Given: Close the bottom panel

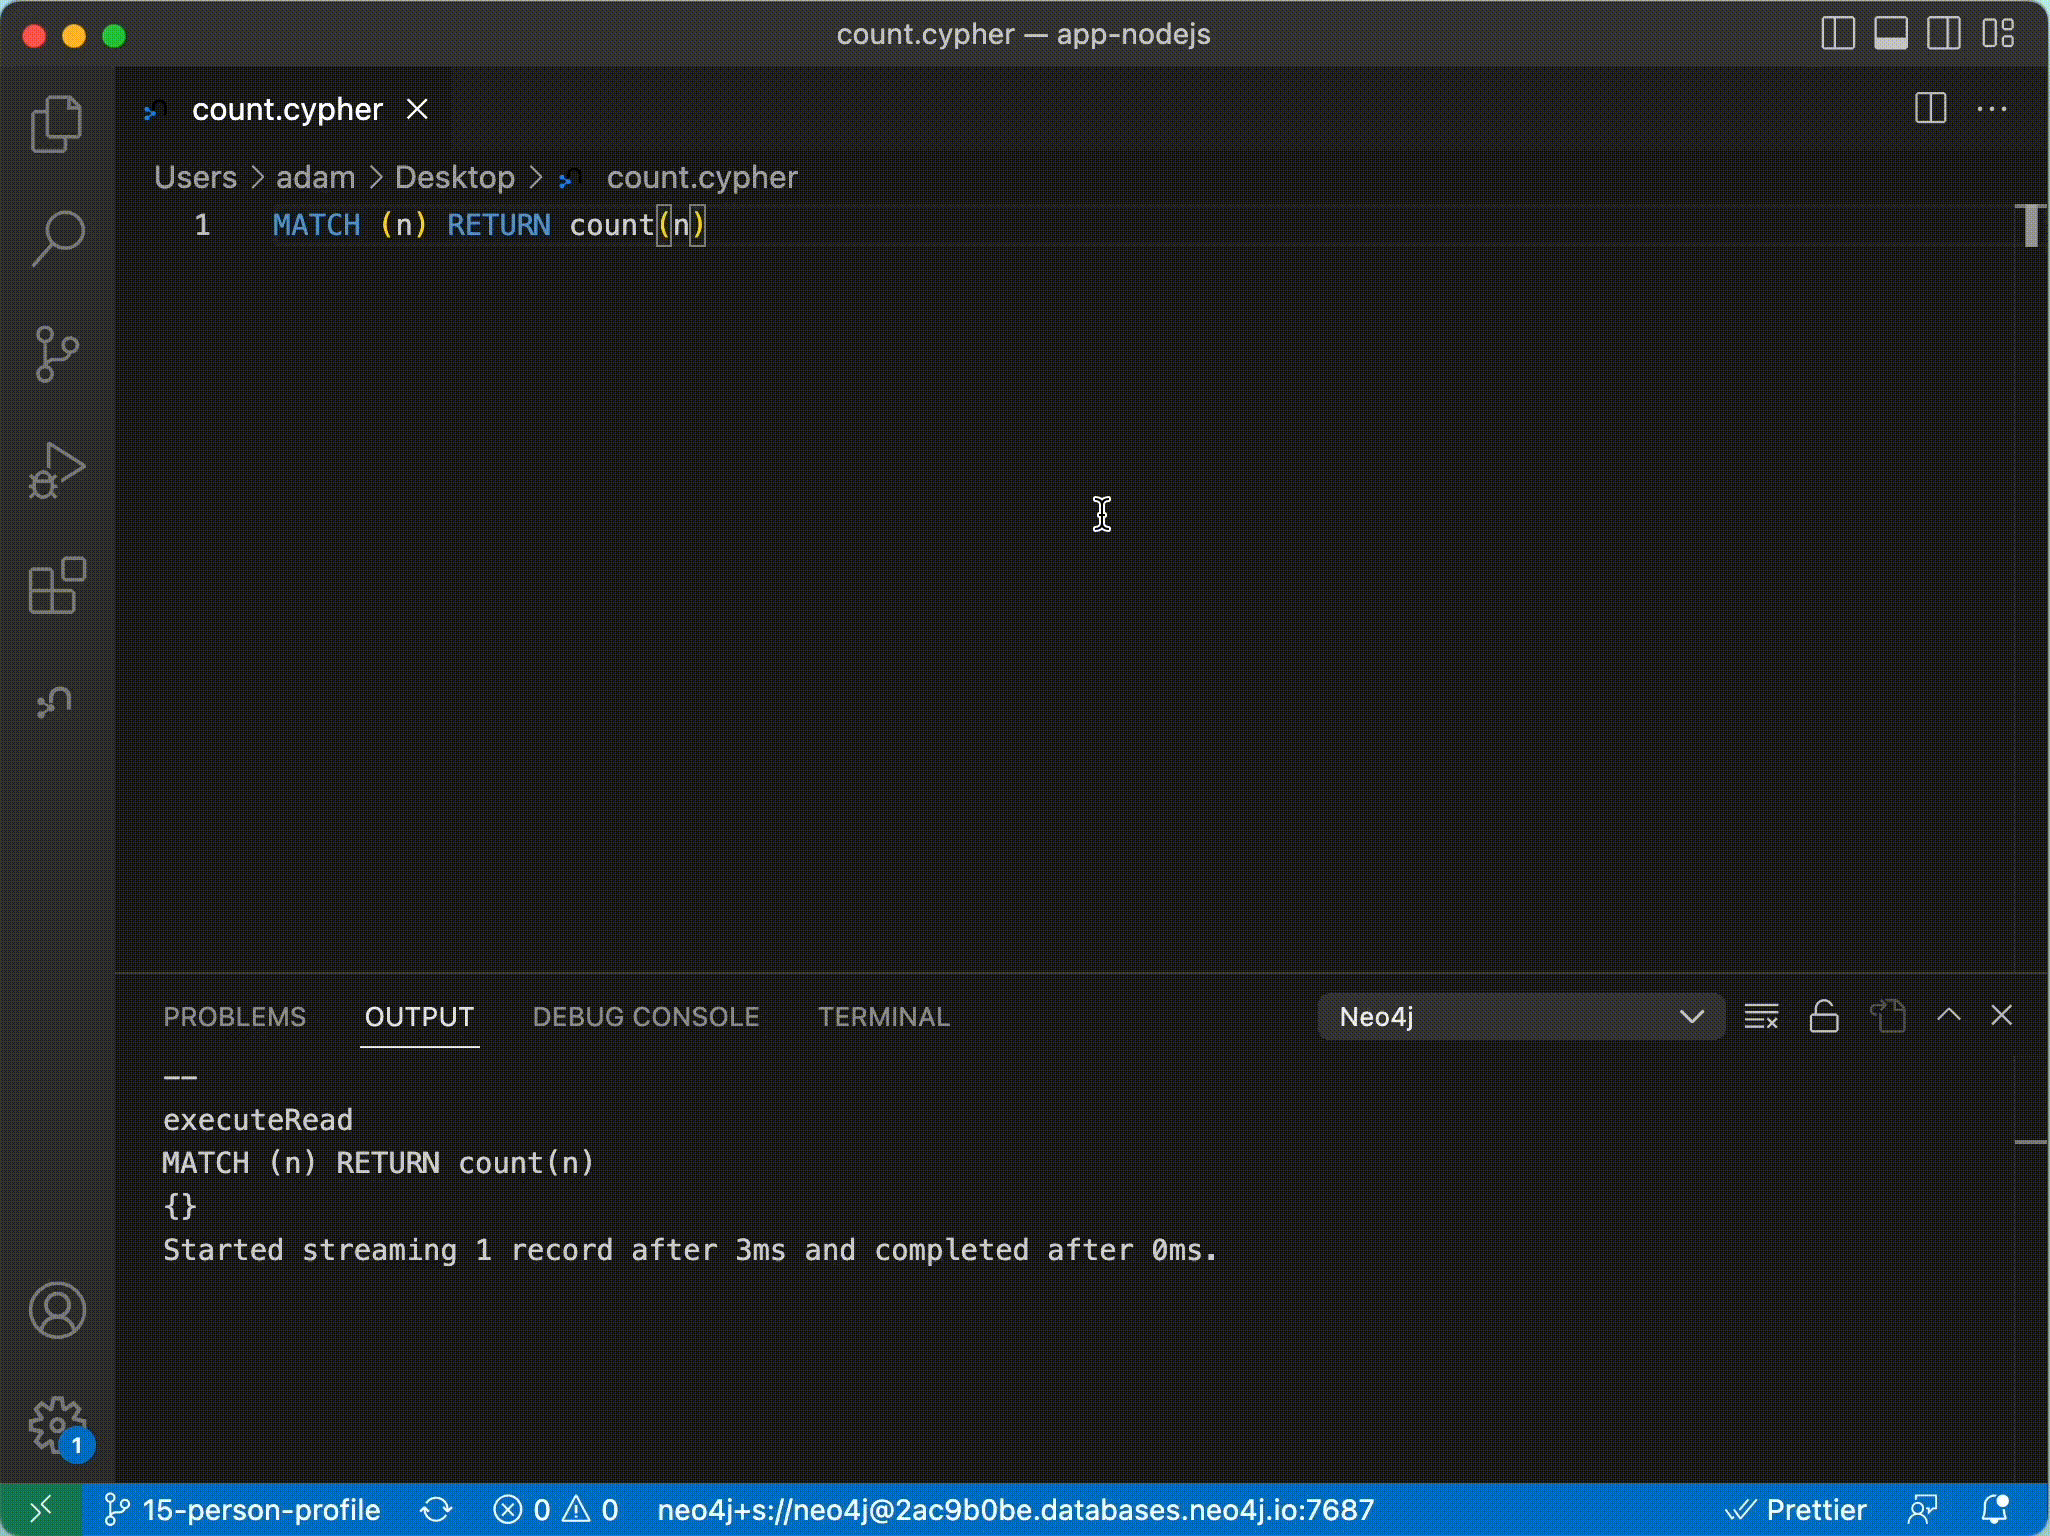Looking at the screenshot, I should click(x=2001, y=1015).
